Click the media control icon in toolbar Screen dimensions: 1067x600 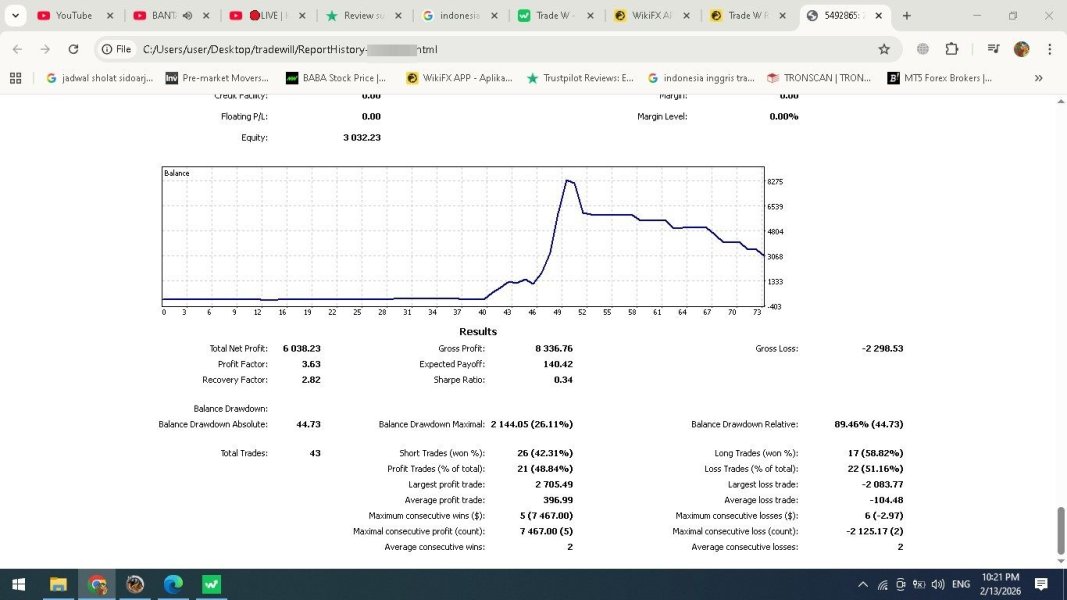pos(993,49)
